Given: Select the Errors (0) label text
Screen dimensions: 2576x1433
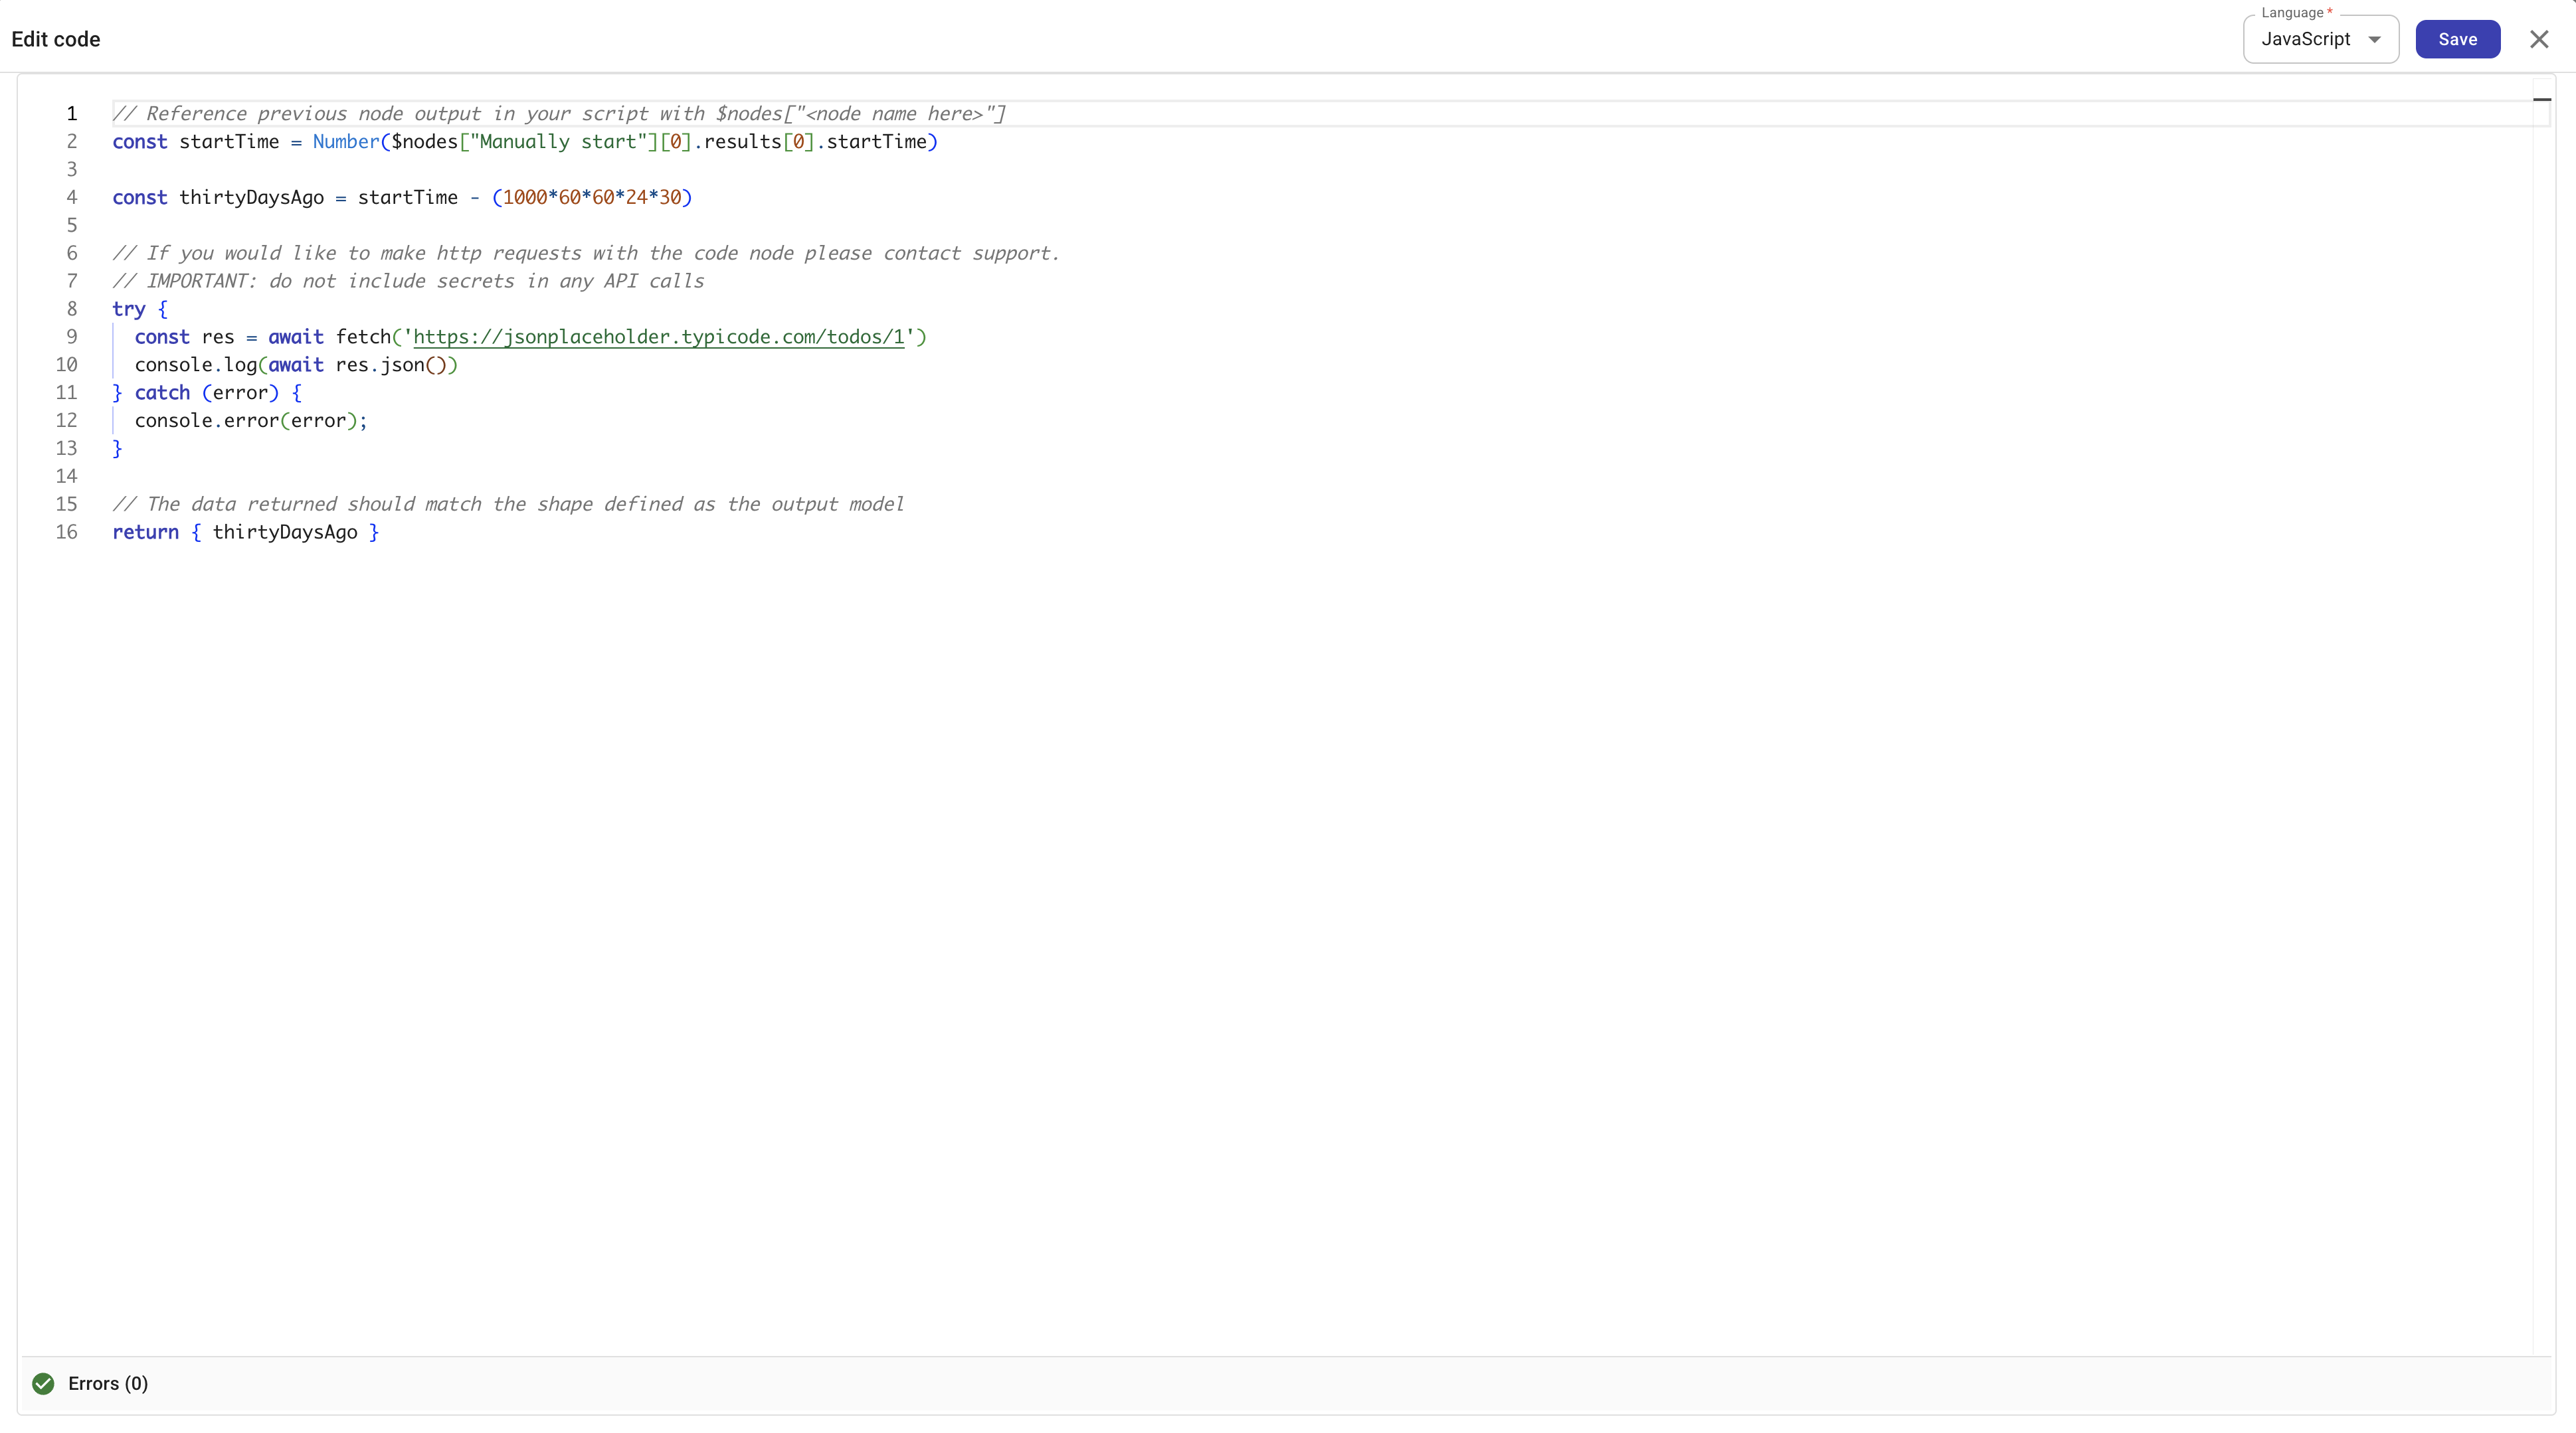Looking at the screenshot, I should click(x=107, y=1383).
